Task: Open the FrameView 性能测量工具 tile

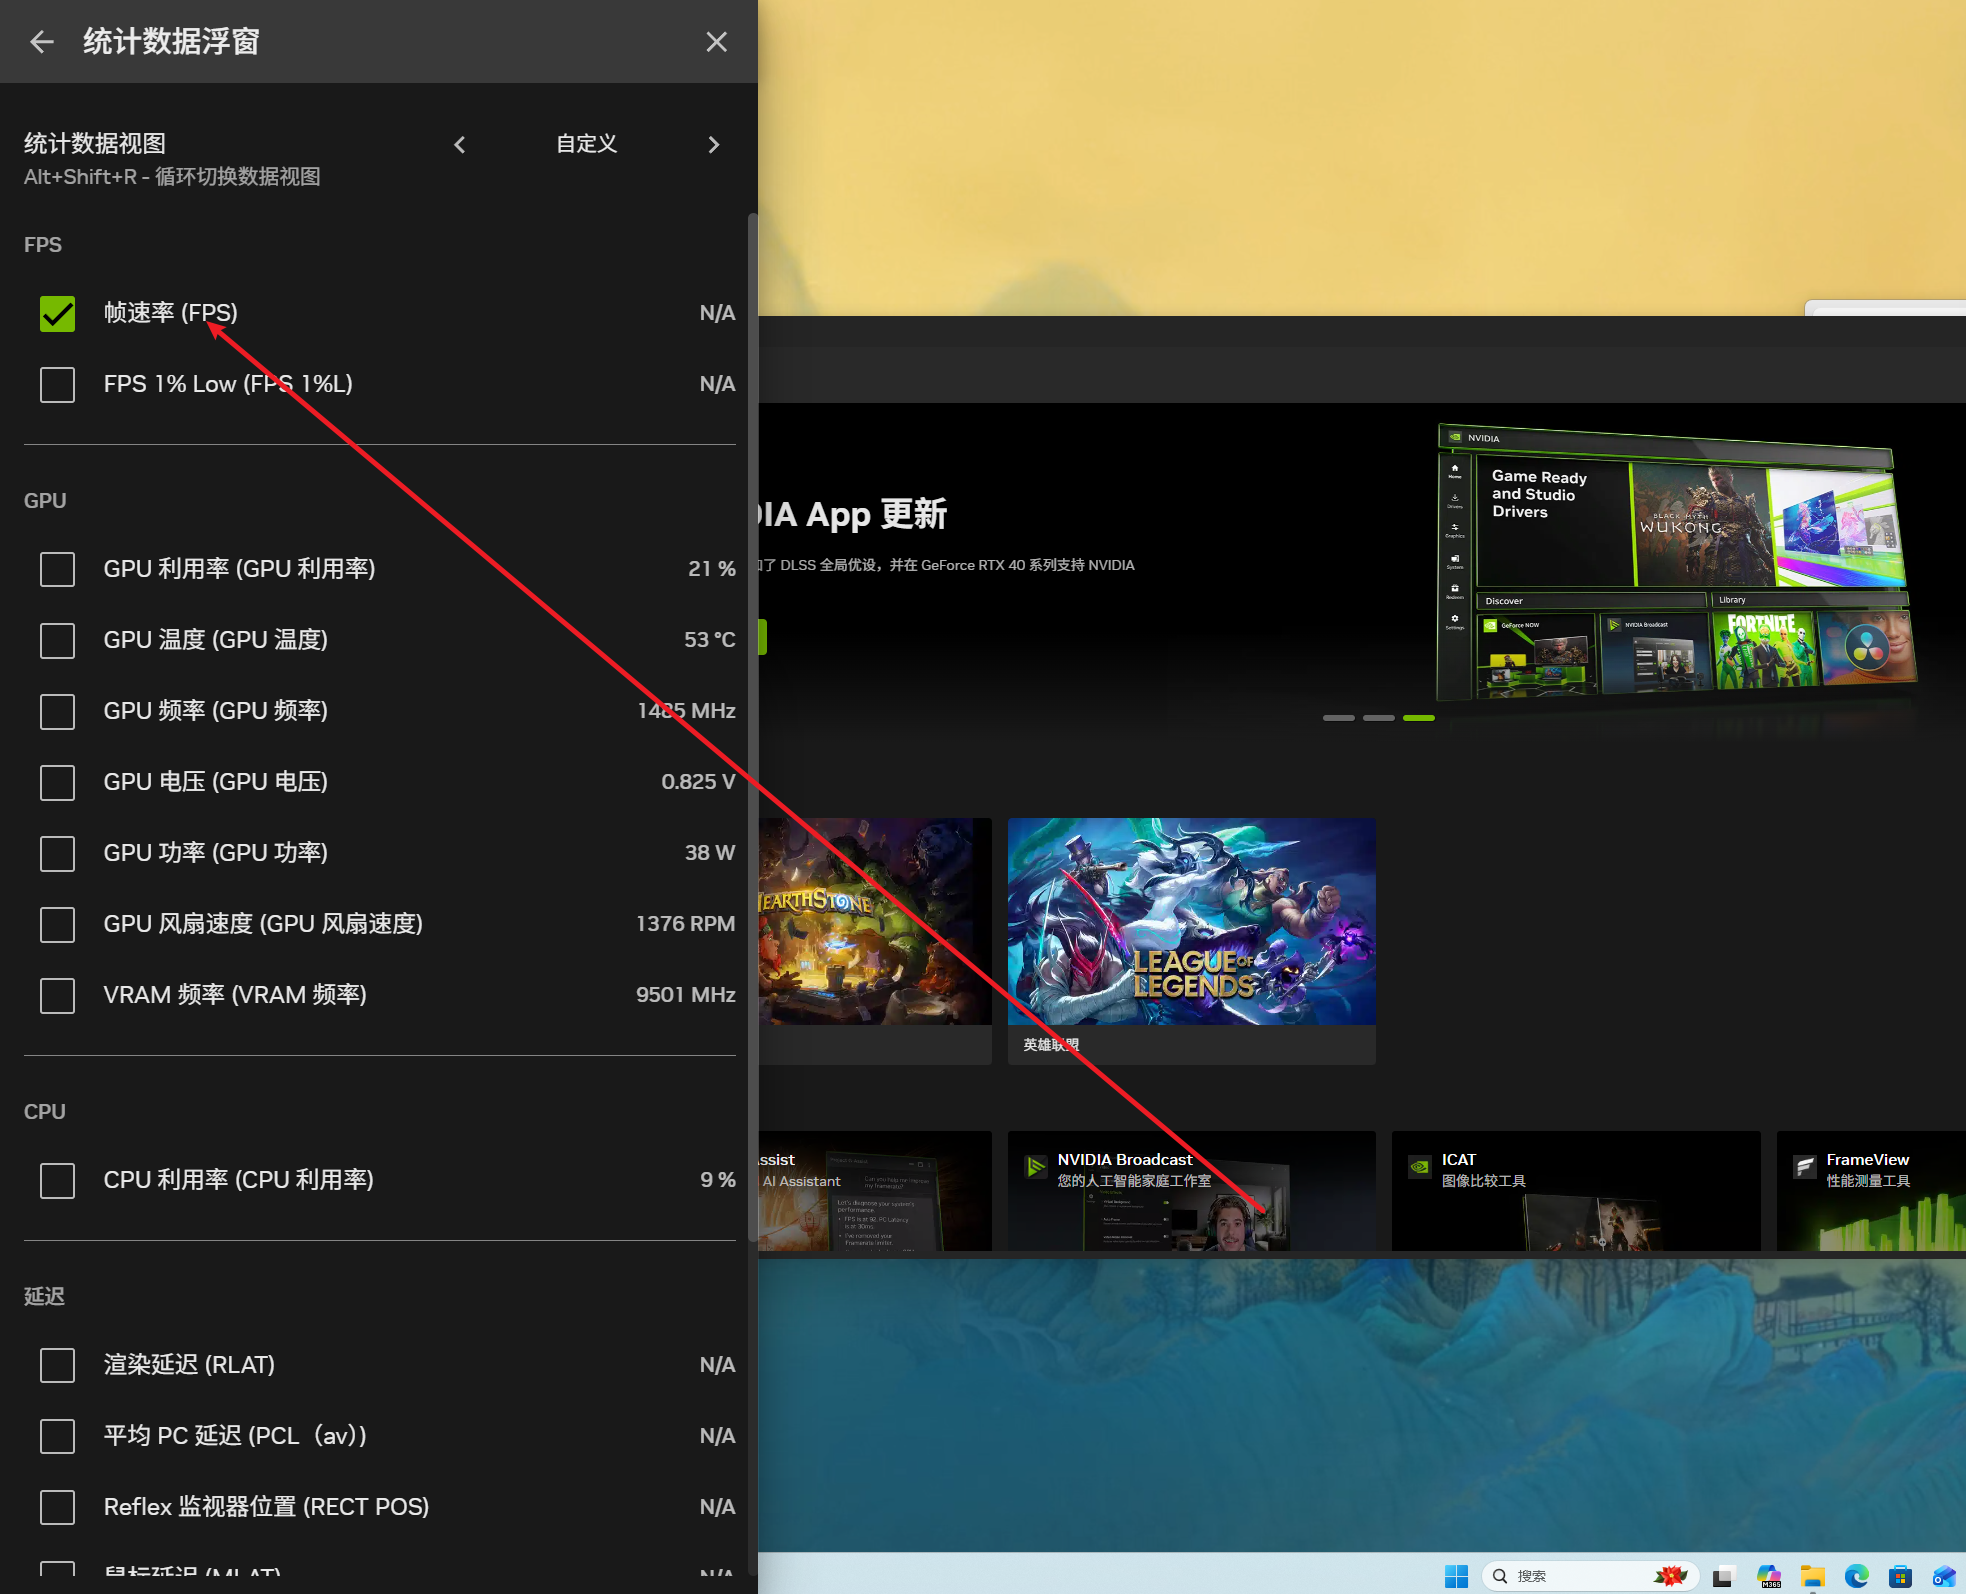Action: pyautogui.click(x=1870, y=1190)
